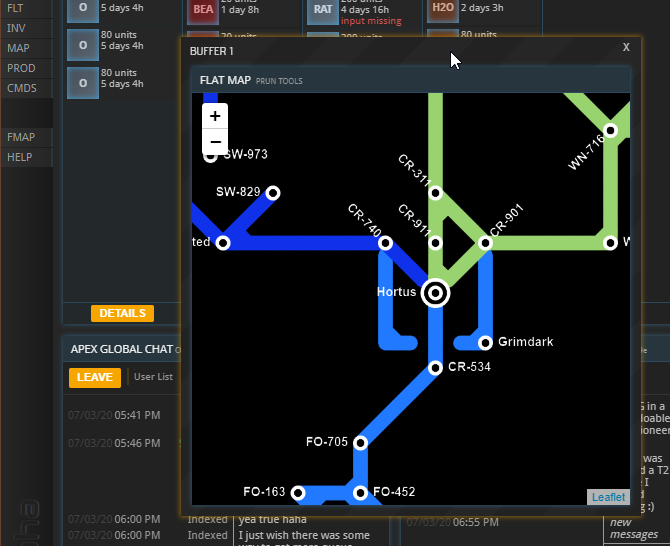
Task: Click the BEA production order icon
Action: (x=203, y=10)
